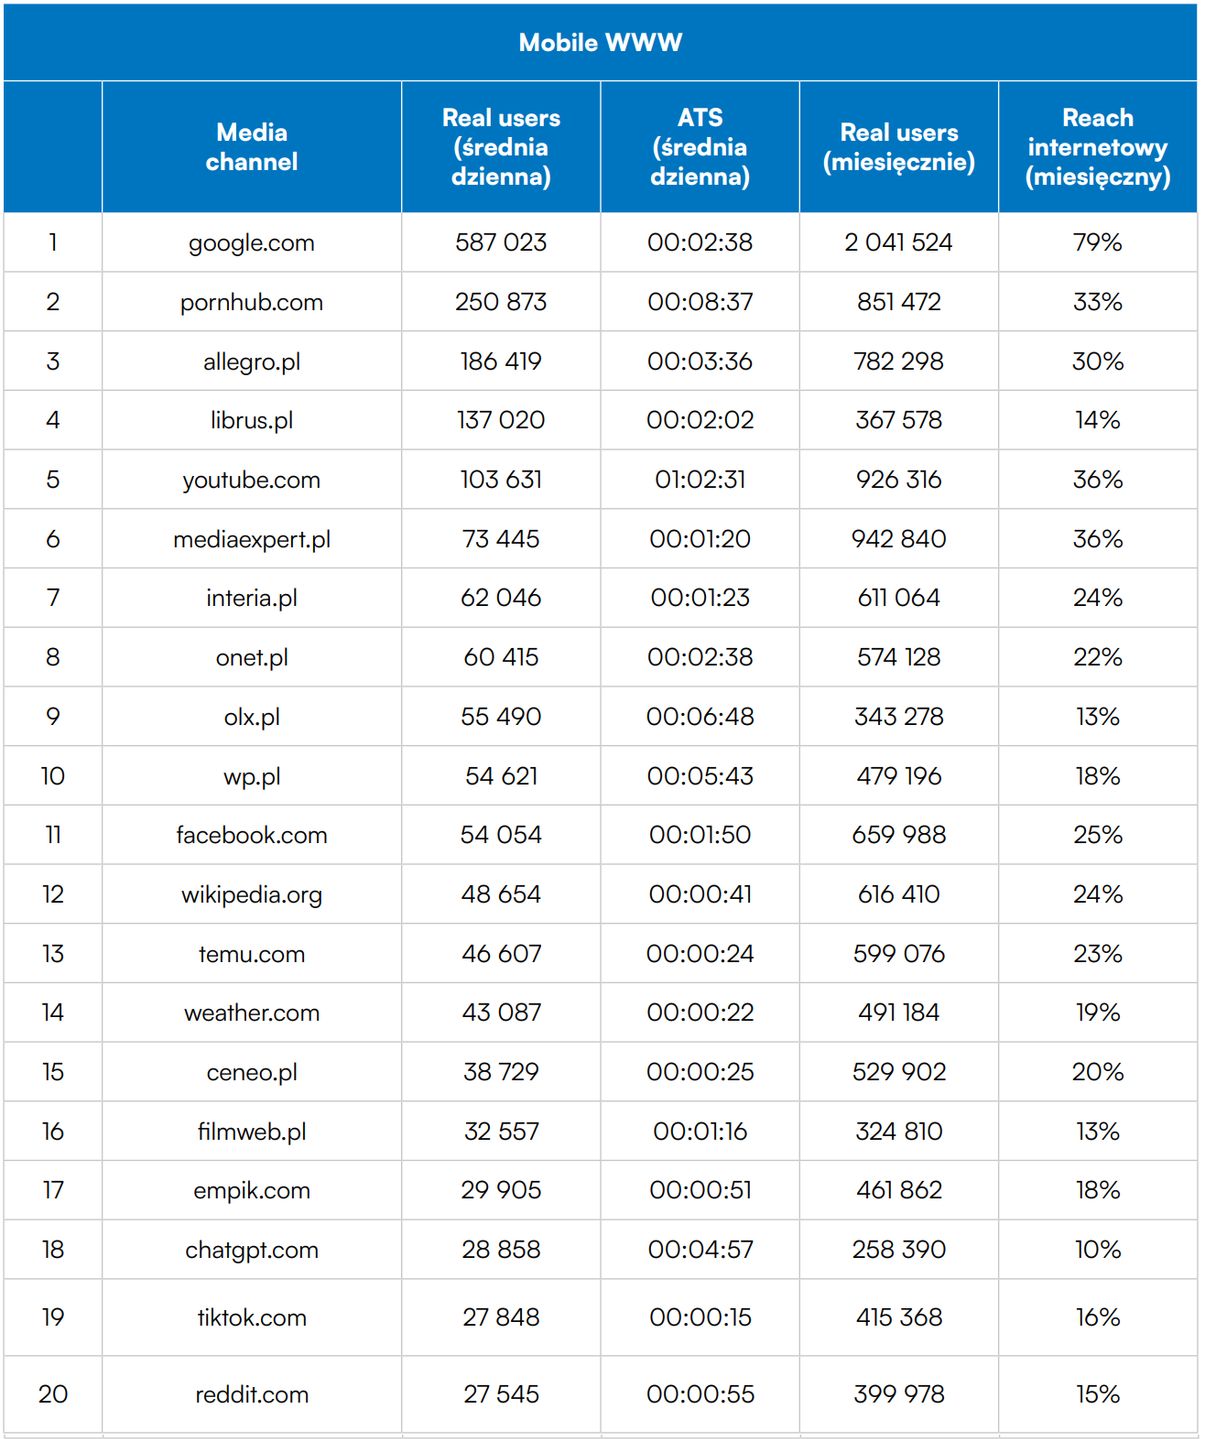The image size is (1205, 1439).
Task: Click mediaexpert.pl in the table
Action: [x=252, y=540]
